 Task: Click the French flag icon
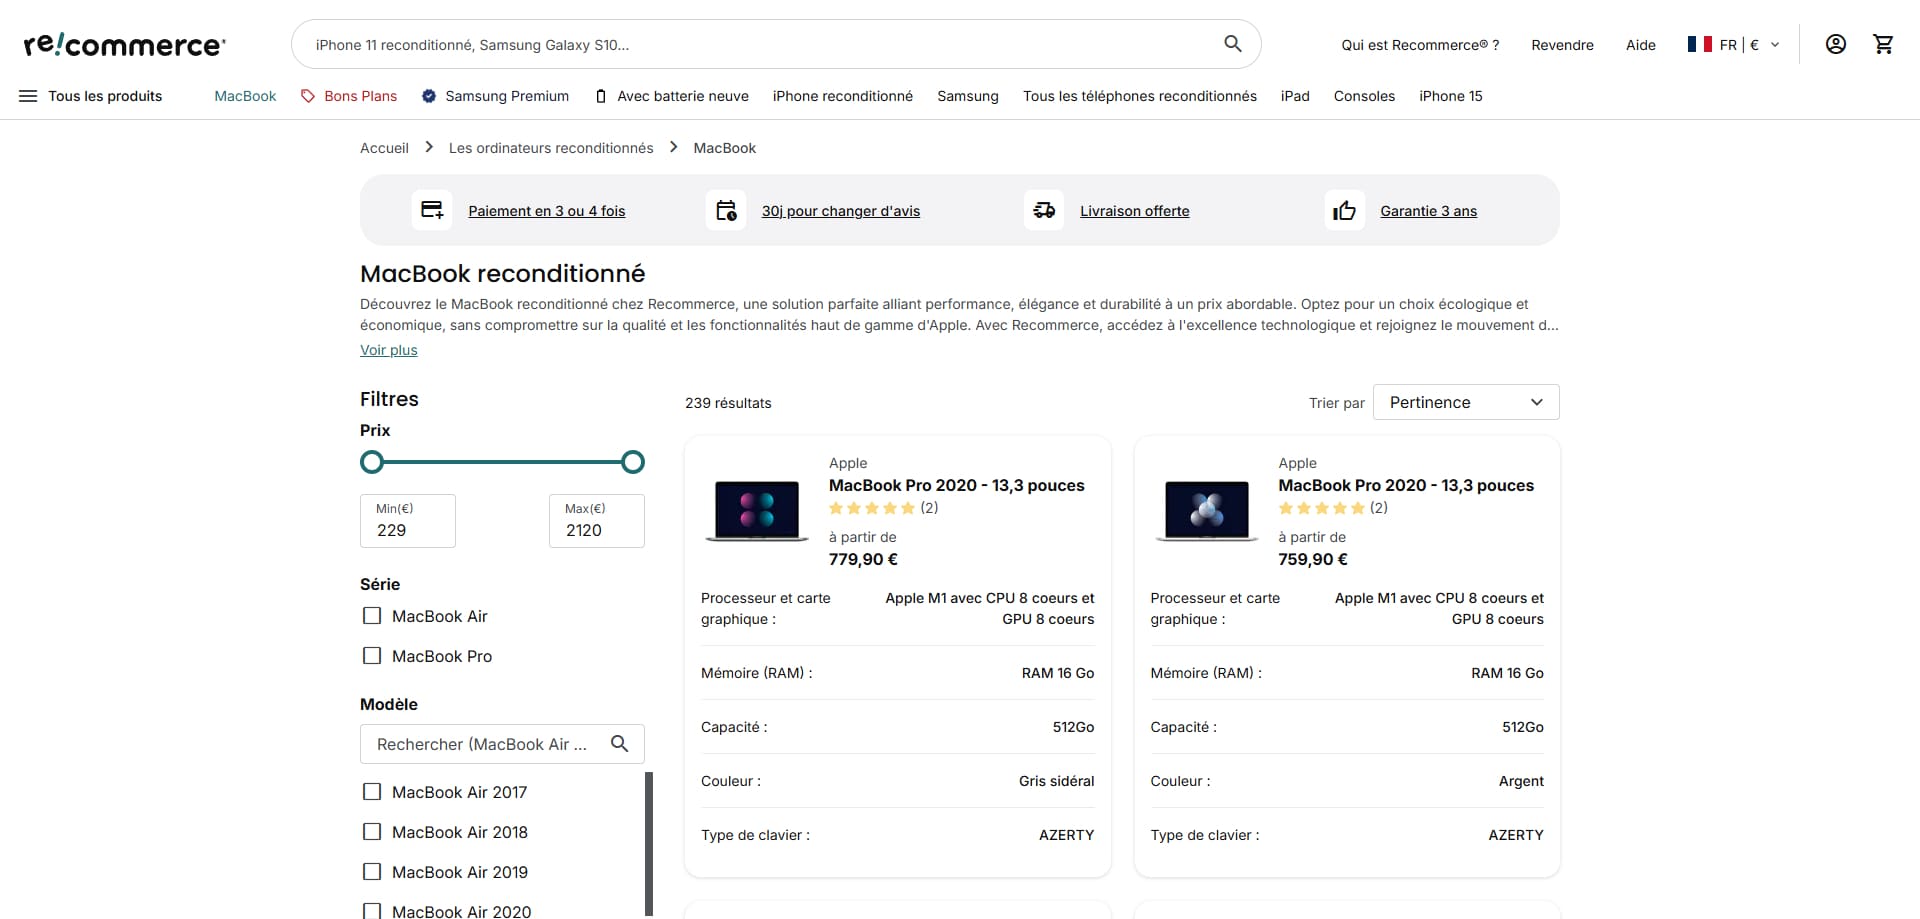coord(1699,44)
